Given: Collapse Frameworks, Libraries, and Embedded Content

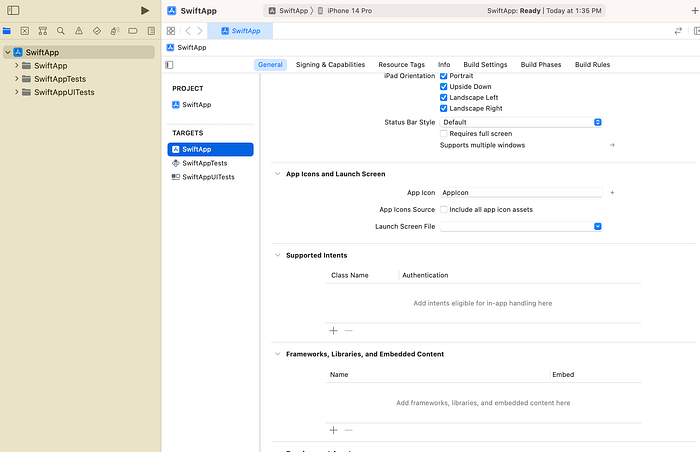Looking at the screenshot, I should pos(278,354).
